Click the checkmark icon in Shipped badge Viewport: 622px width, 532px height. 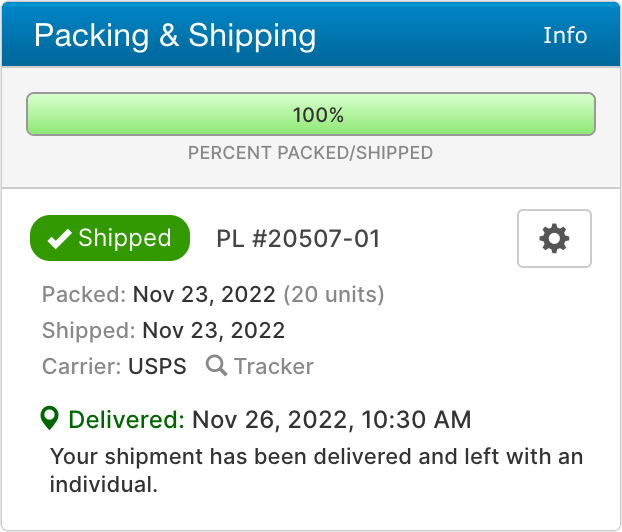pyautogui.click(x=60, y=239)
